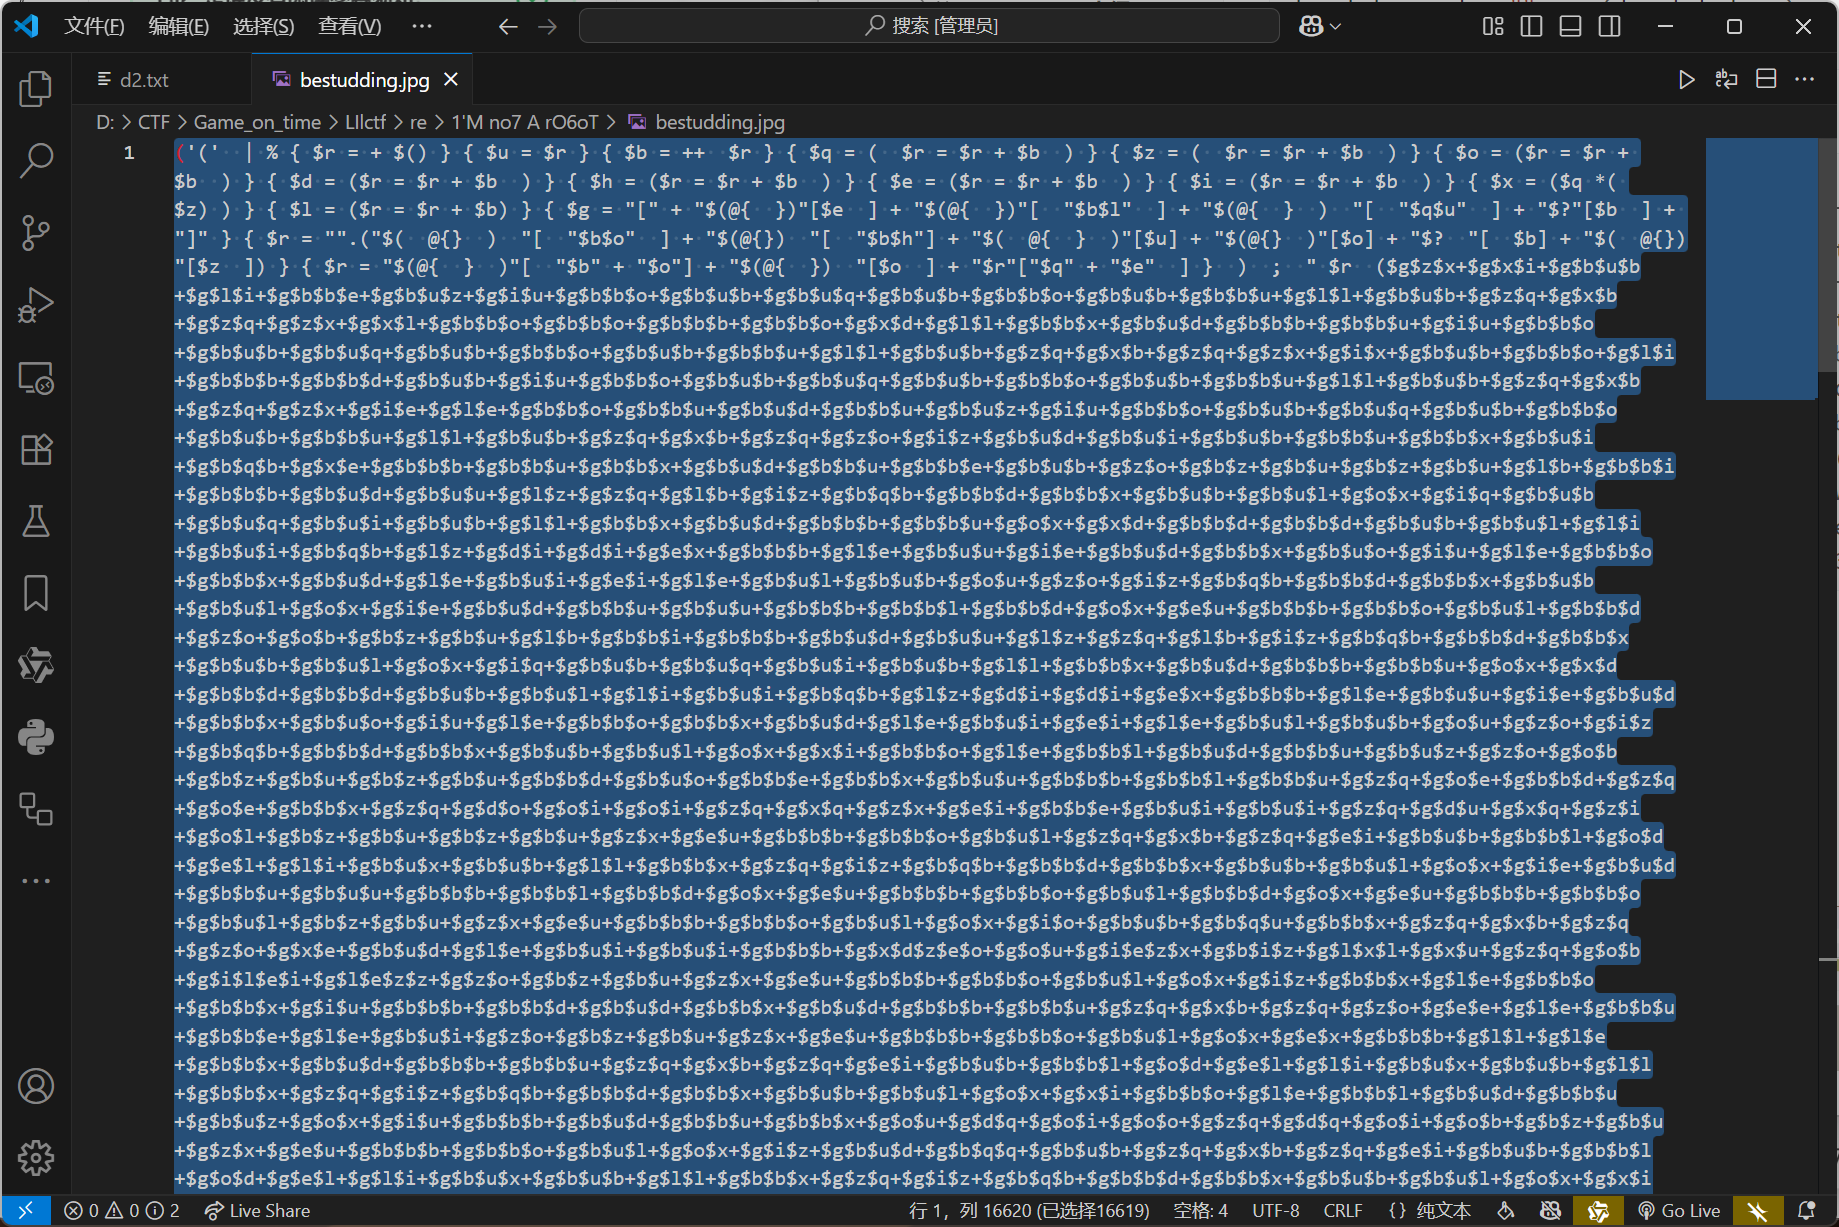Screen dimensions: 1839x1227
Task: Click the search command center box
Action: [929, 26]
